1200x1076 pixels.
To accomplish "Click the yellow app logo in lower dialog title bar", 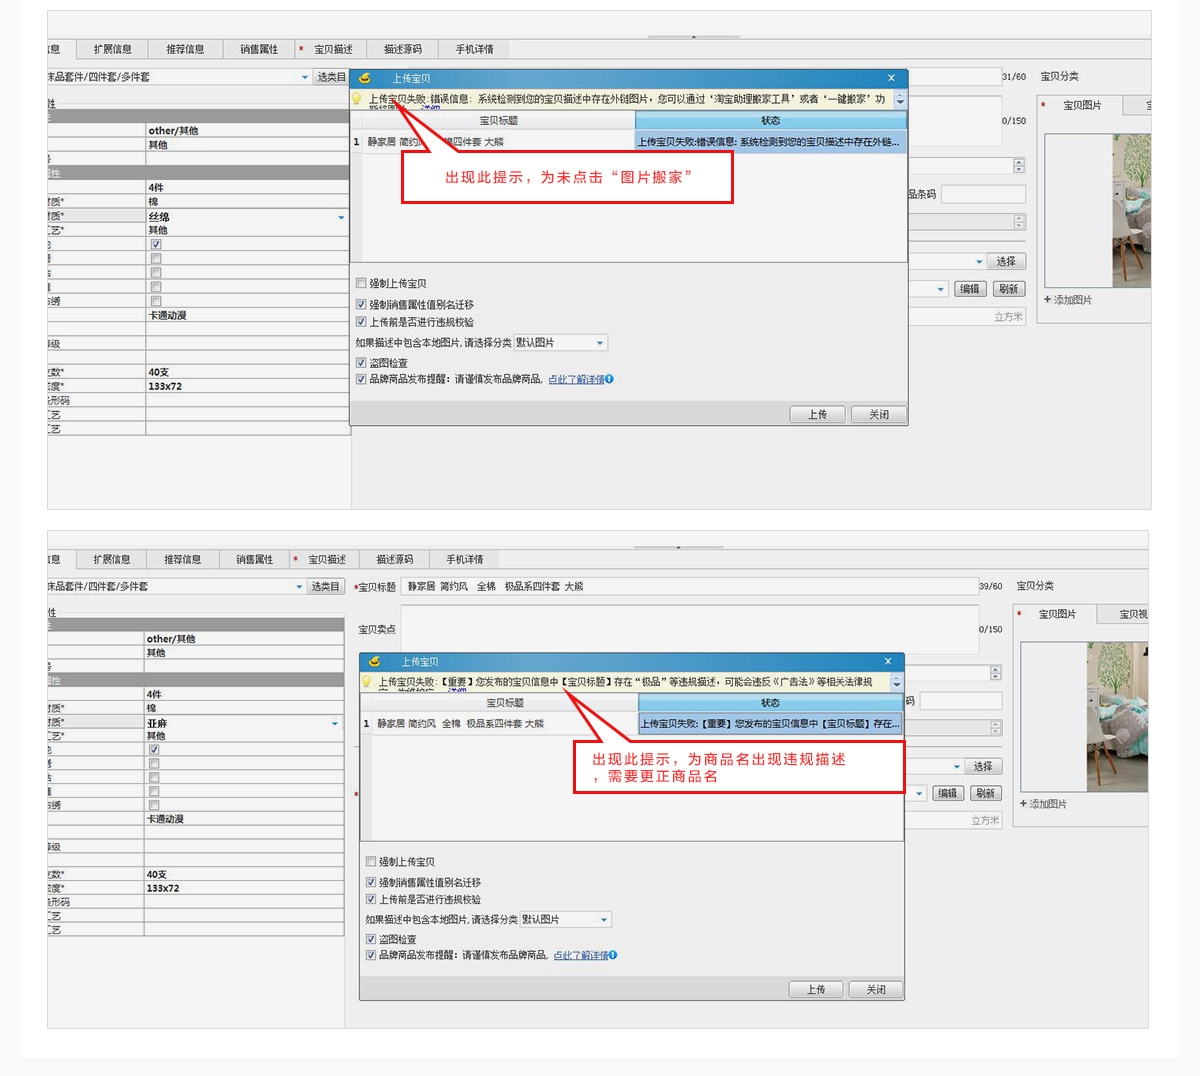I will (375, 662).
